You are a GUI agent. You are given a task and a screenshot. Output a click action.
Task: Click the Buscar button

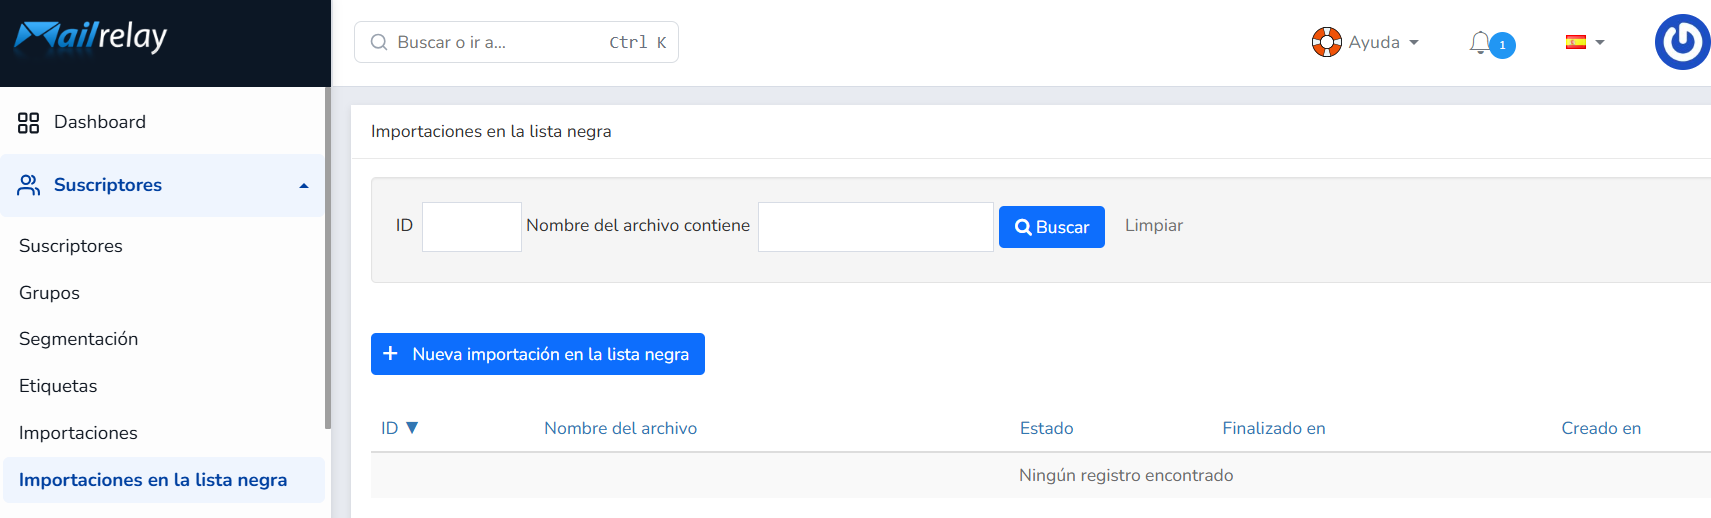pos(1052,227)
